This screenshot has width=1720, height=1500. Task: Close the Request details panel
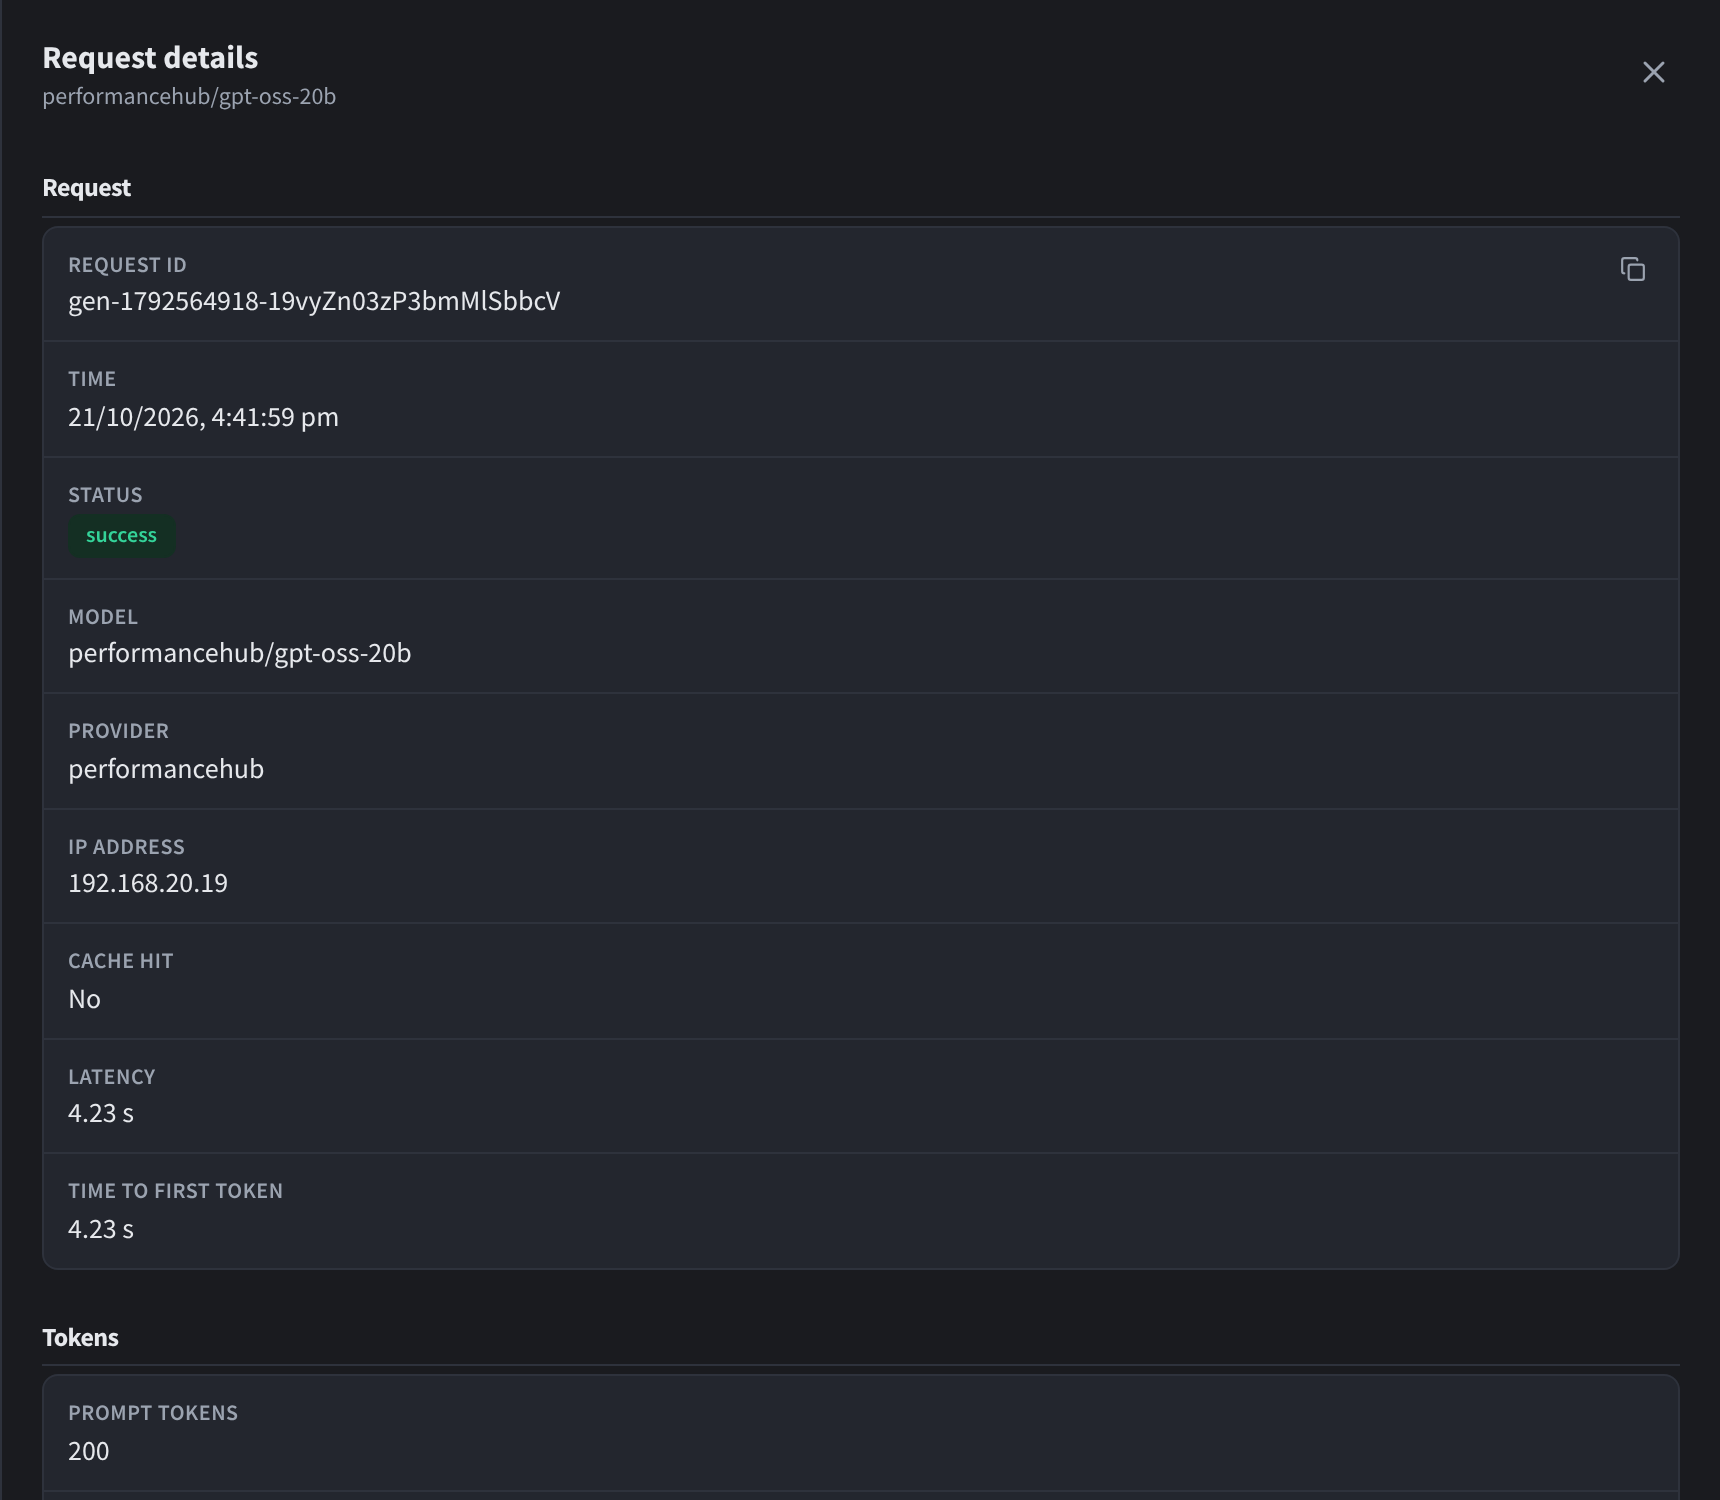pyautogui.click(x=1653, y=72)
